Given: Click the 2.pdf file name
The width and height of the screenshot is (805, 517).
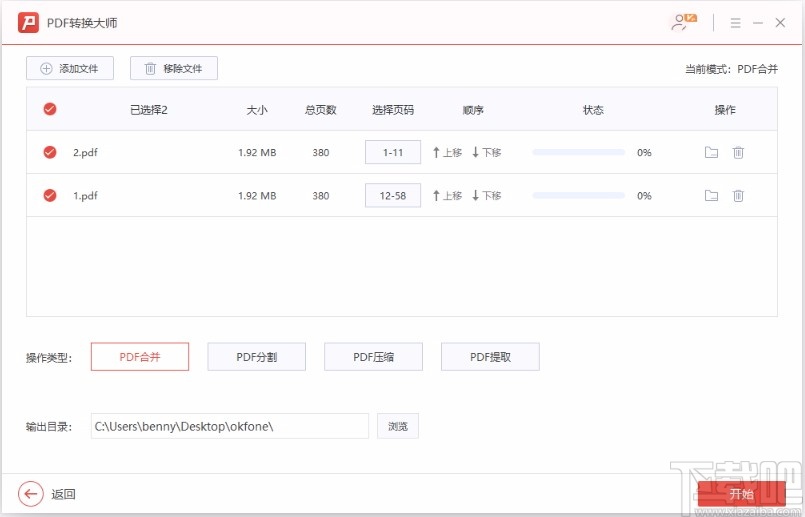Looking at the screenshot, I should point(85,152).
